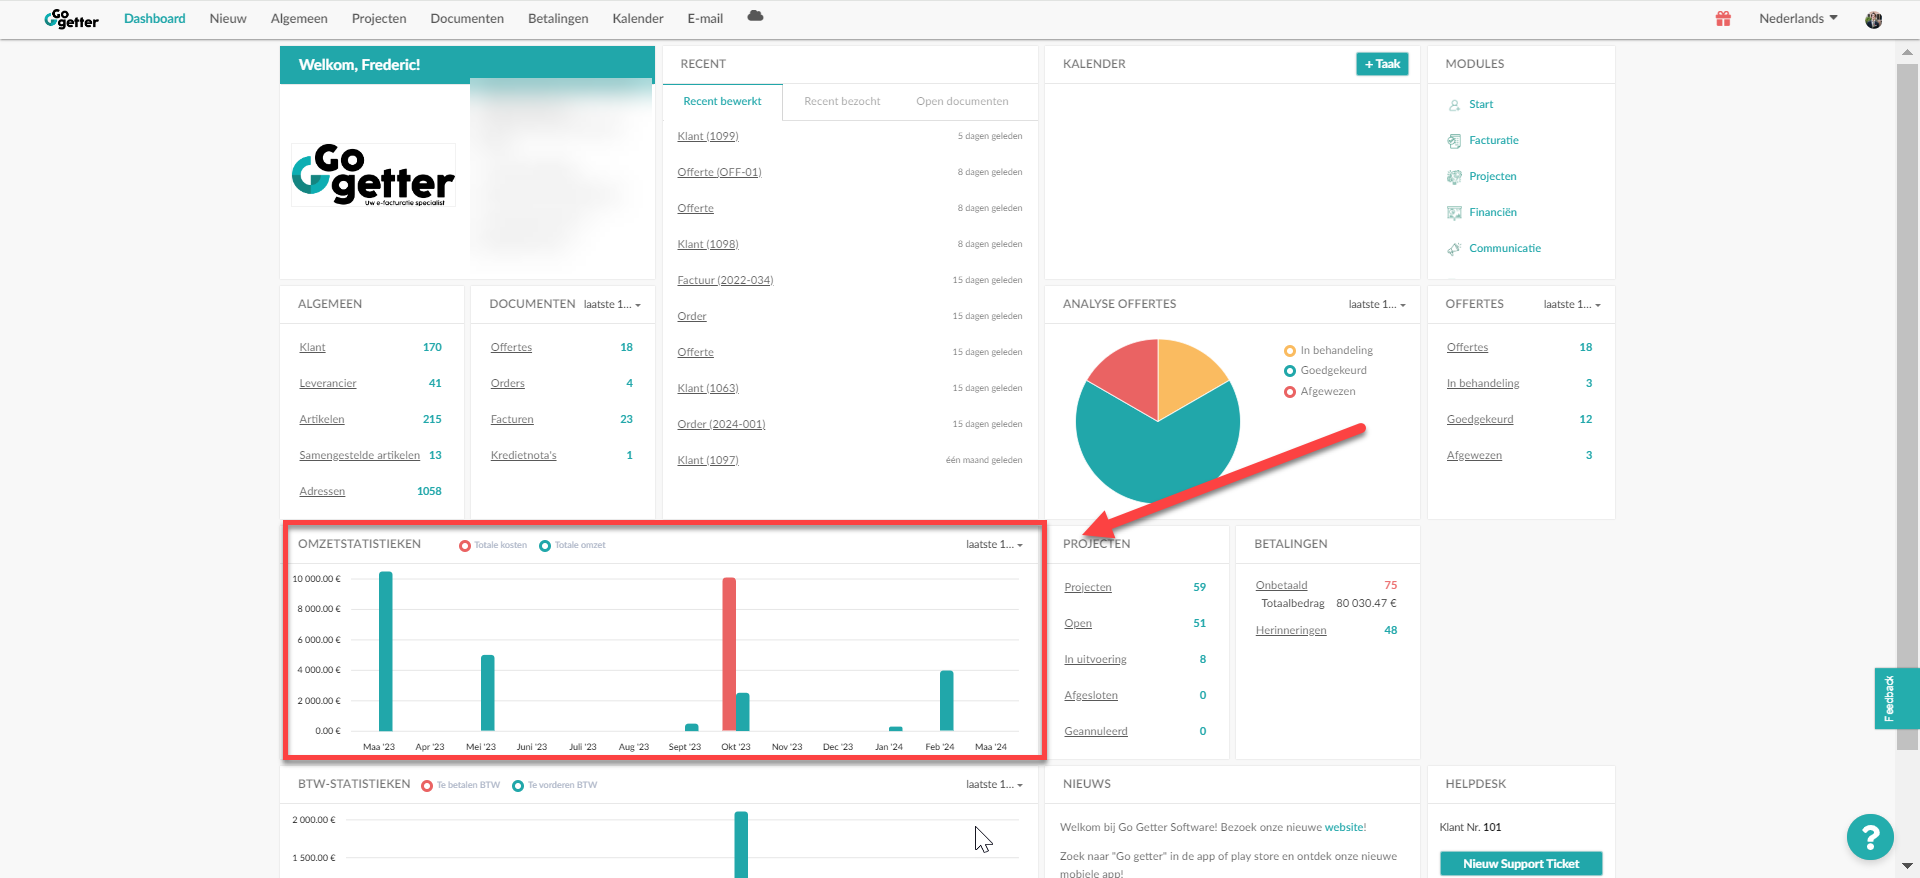Open the Algemeen menu
Image resolution: width=1920 pixels, height=878 pixels.
click(299, 18)
